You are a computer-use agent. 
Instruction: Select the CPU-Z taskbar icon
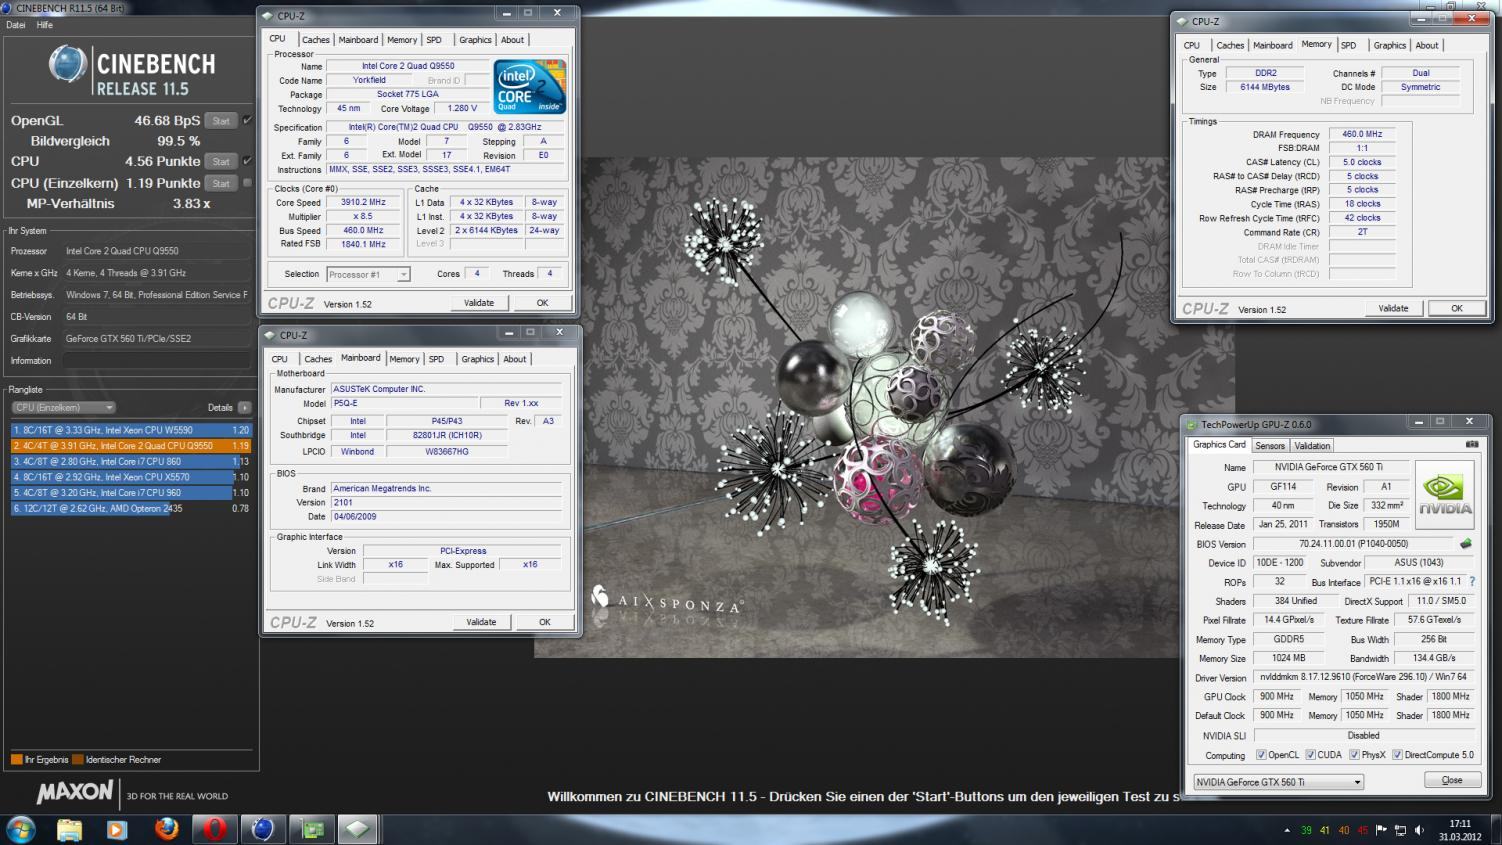tap(358, 829)
